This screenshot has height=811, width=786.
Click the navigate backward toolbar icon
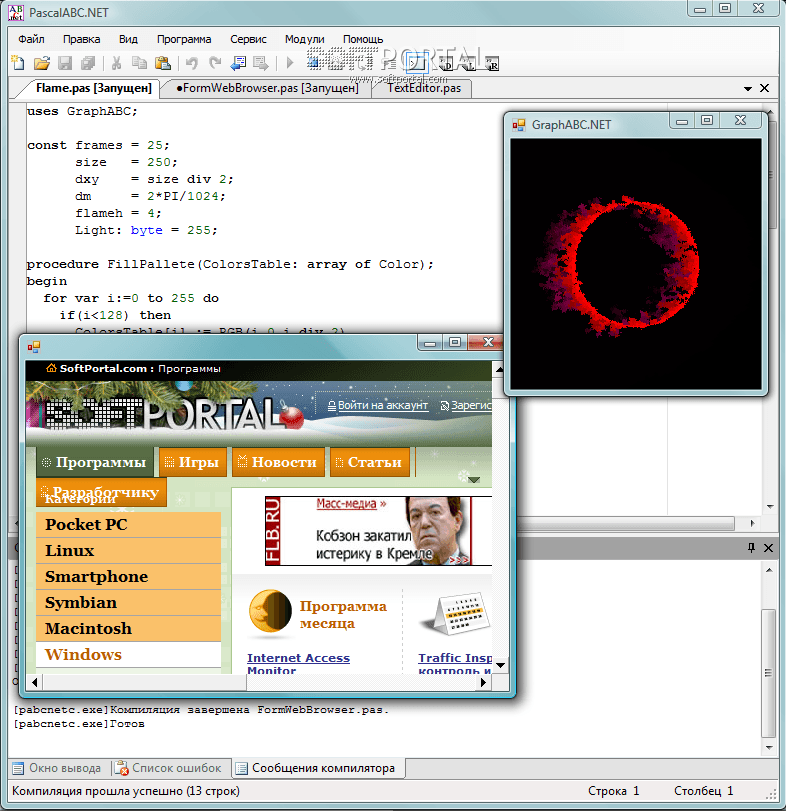pyautogui.click(x=238, y=63)
